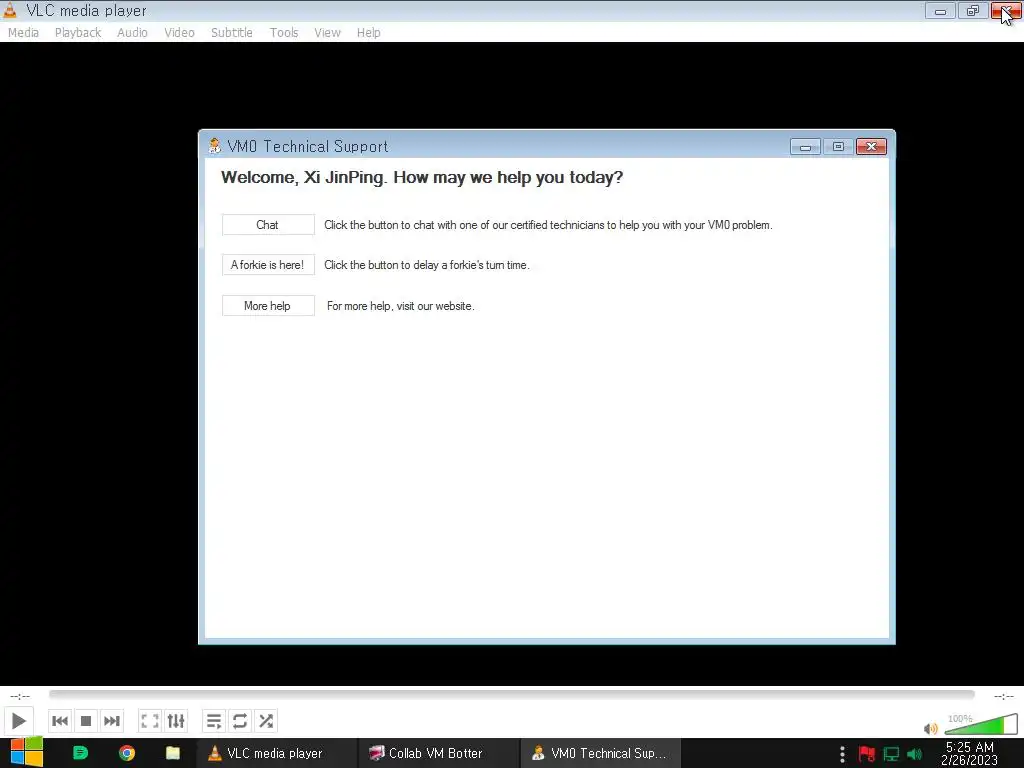The image size is (1024, 768).
Task: Open the Media menu
Action: pyautogui.click(x=24, y=33)
